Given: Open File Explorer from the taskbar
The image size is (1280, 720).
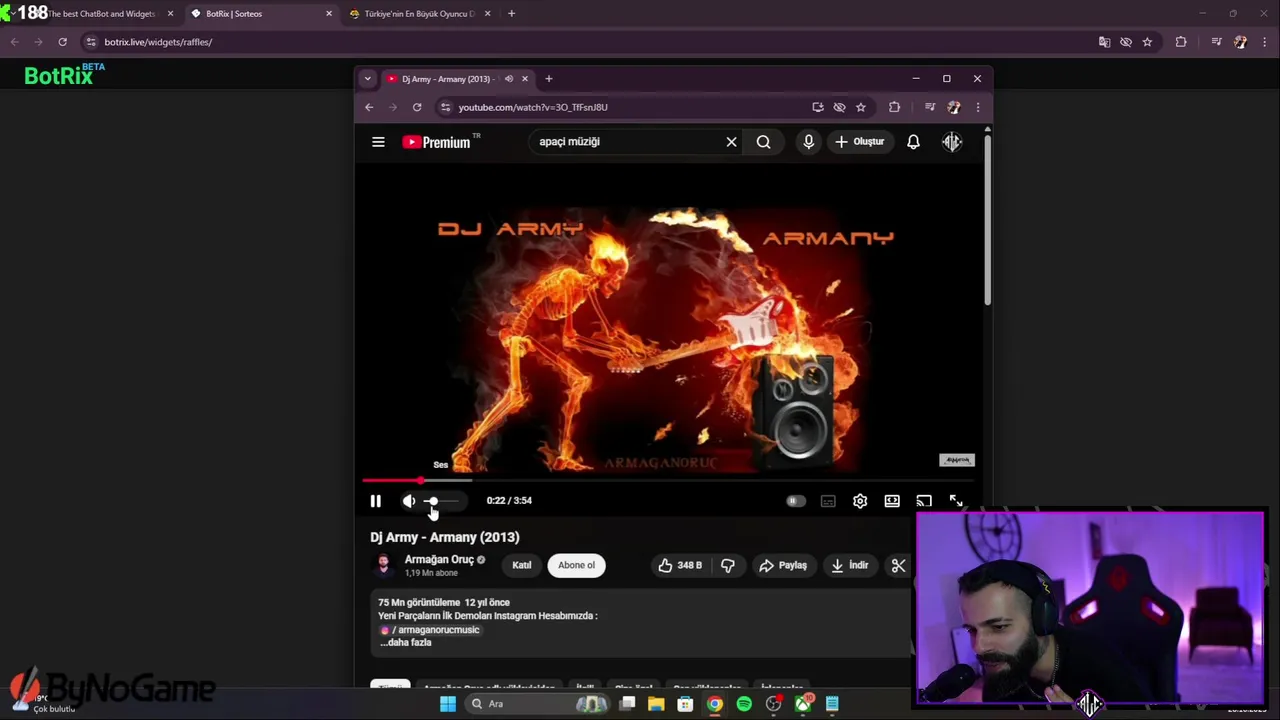Looking at the screenshot, I should 656,704.
